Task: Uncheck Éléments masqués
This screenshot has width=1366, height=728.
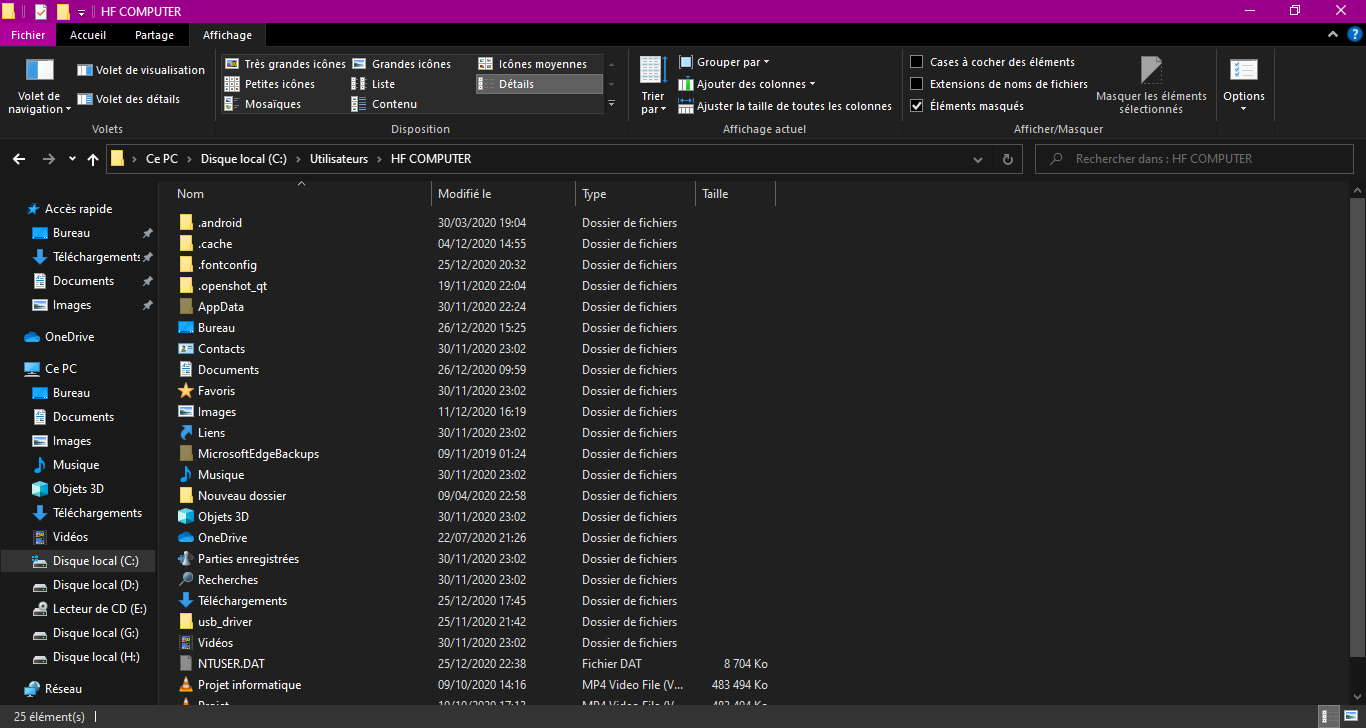Action: (917, 106)
